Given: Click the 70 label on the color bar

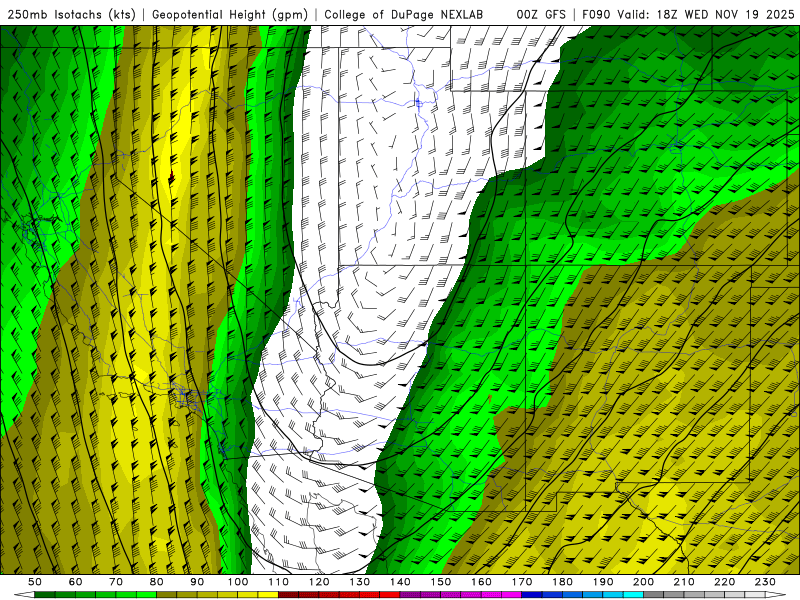Looking at the screenshot, I should [116, 582].
